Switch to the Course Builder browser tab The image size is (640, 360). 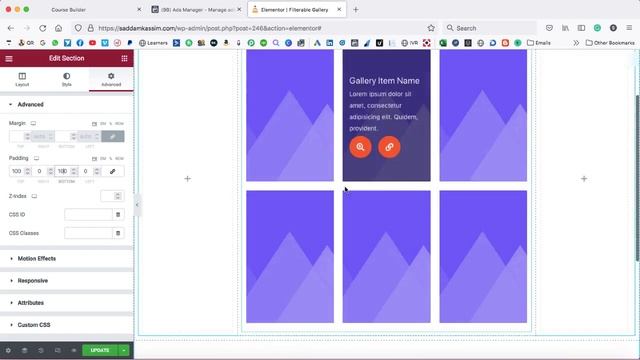(x=69, y=9)
